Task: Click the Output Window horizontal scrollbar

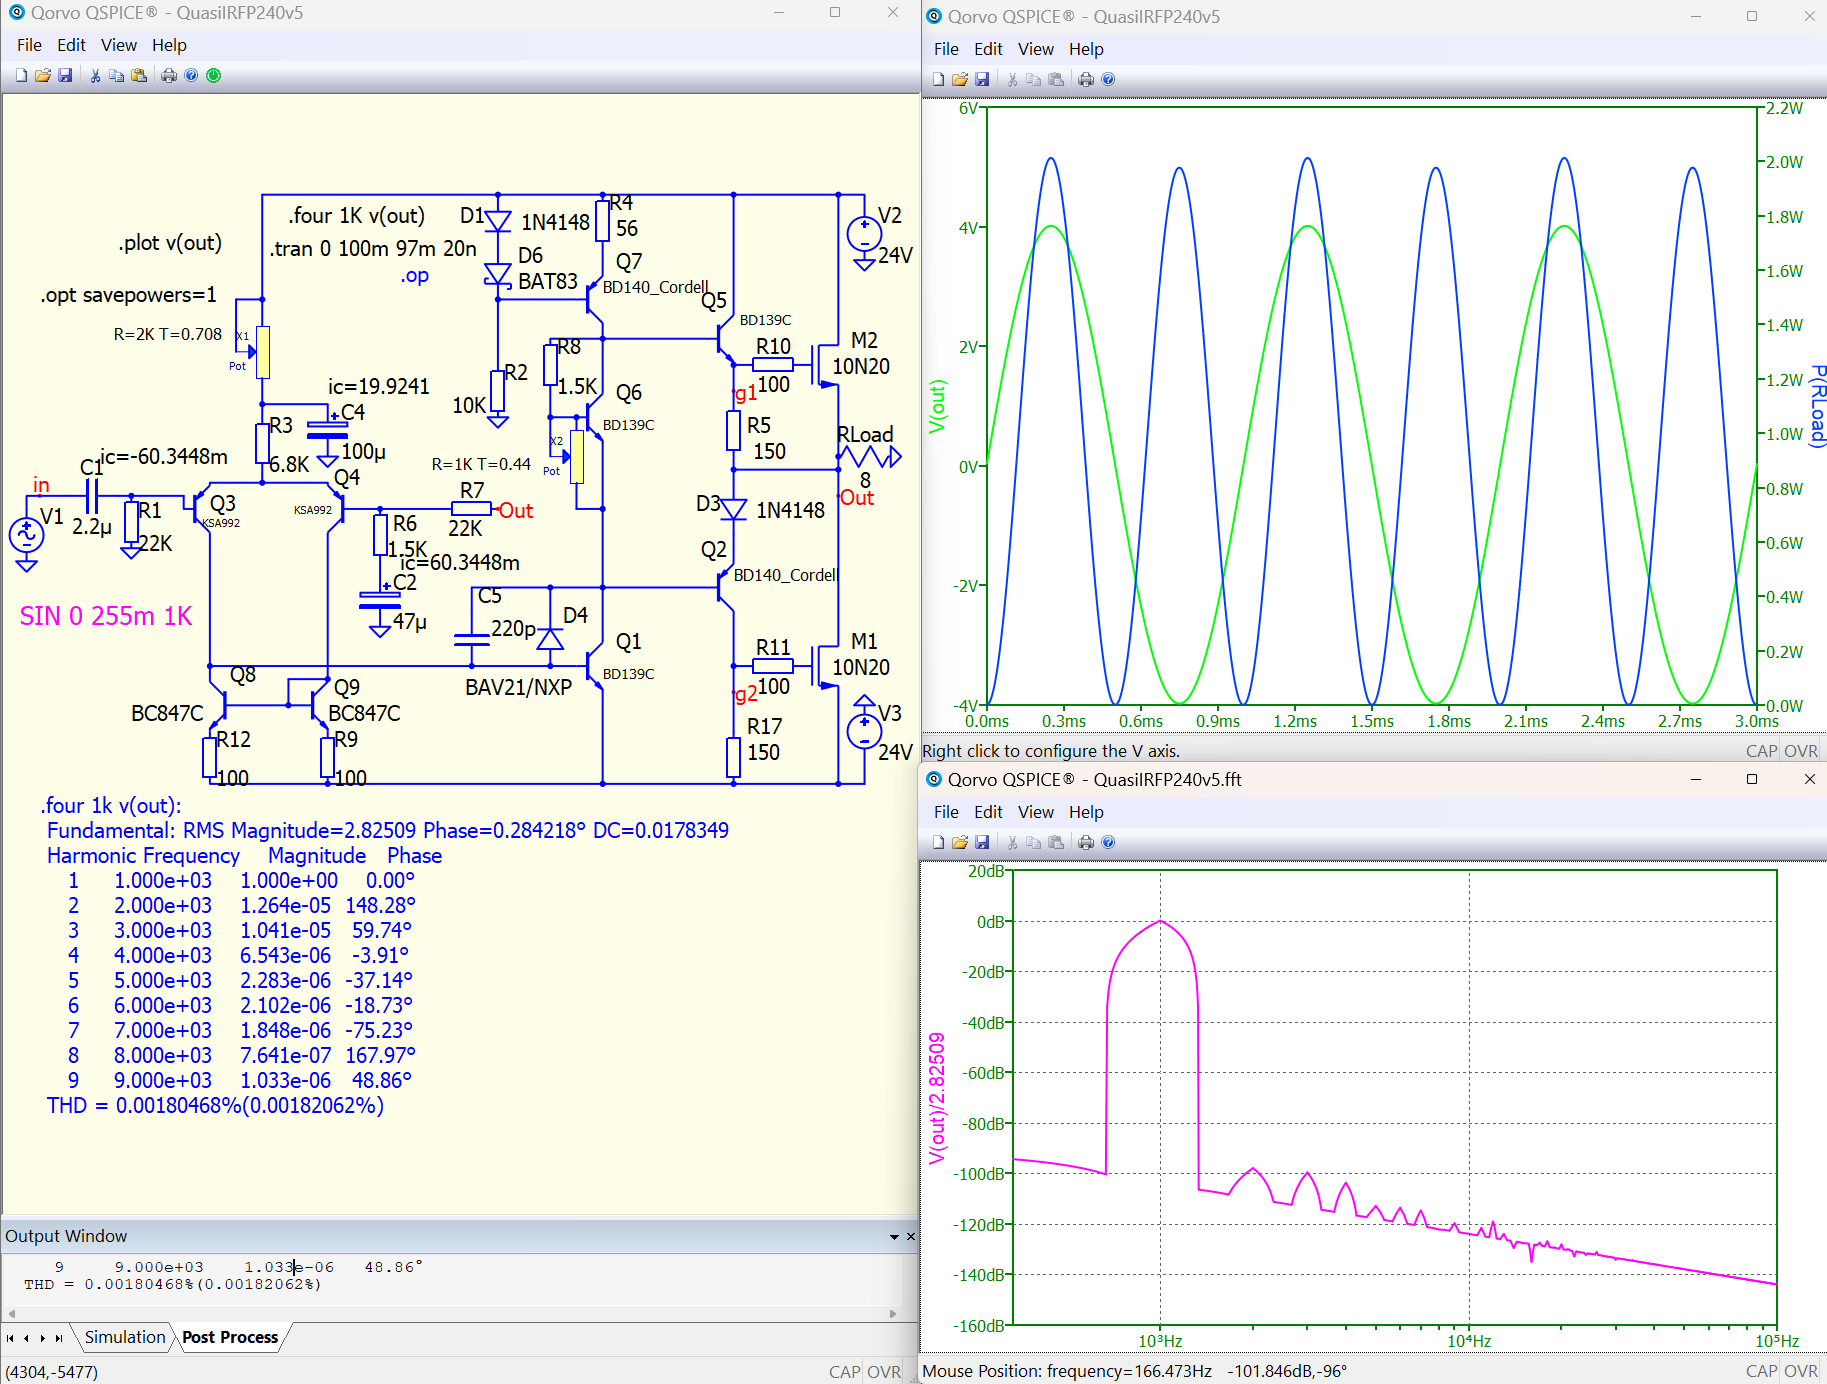Action: tap(452, 1313)
